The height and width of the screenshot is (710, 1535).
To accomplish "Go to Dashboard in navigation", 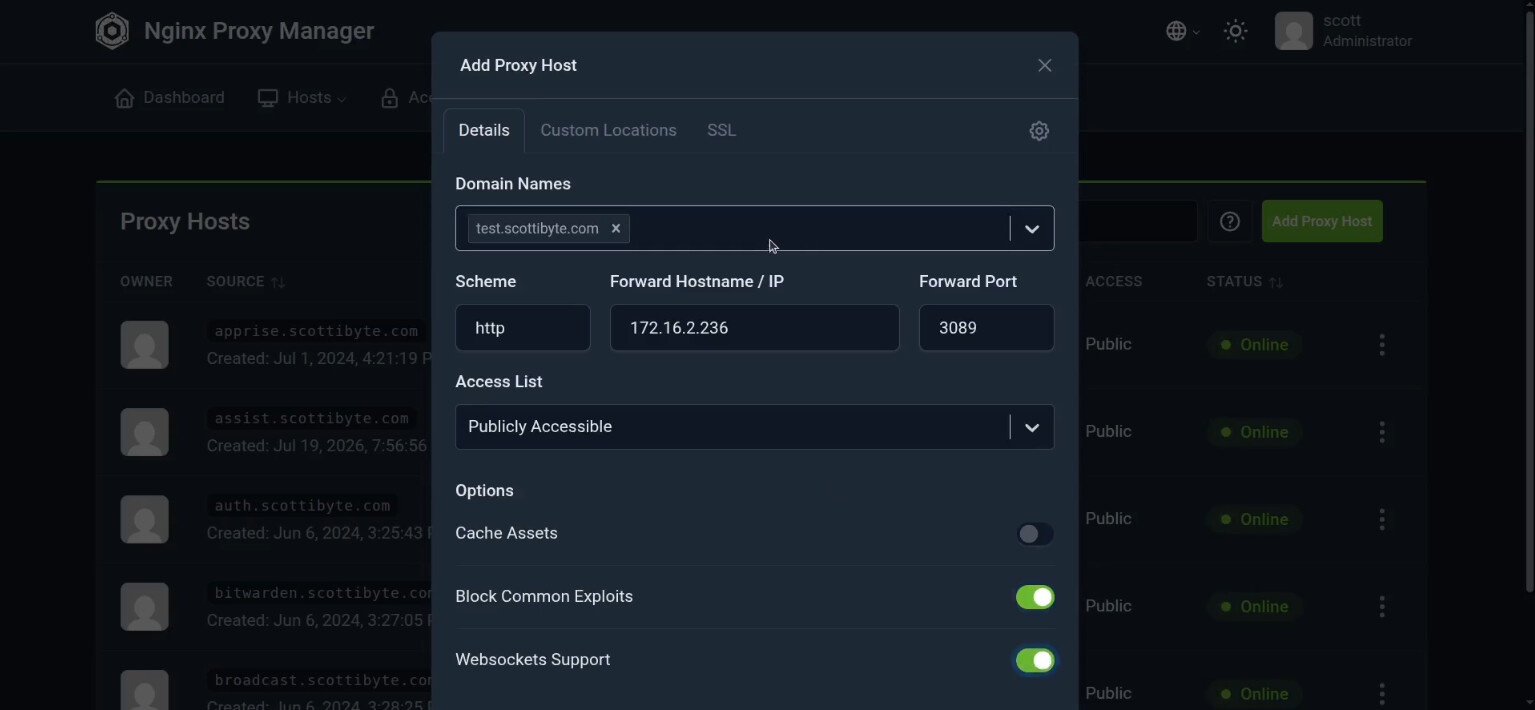I will 170,97.
